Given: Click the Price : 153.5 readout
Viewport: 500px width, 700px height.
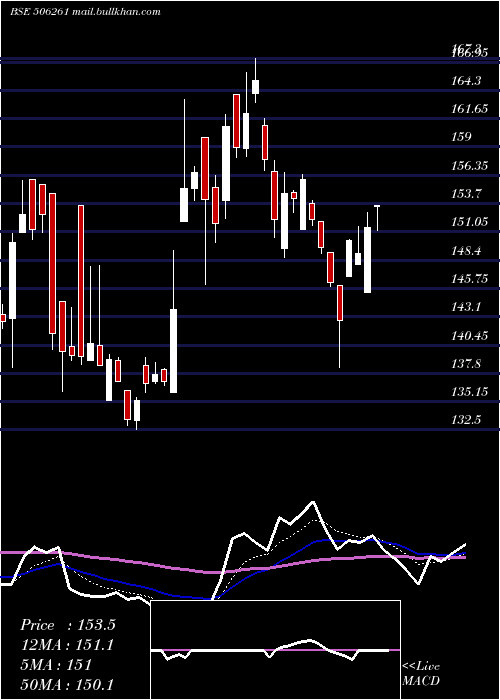Looking at the screenshot, I should (68, 625).
